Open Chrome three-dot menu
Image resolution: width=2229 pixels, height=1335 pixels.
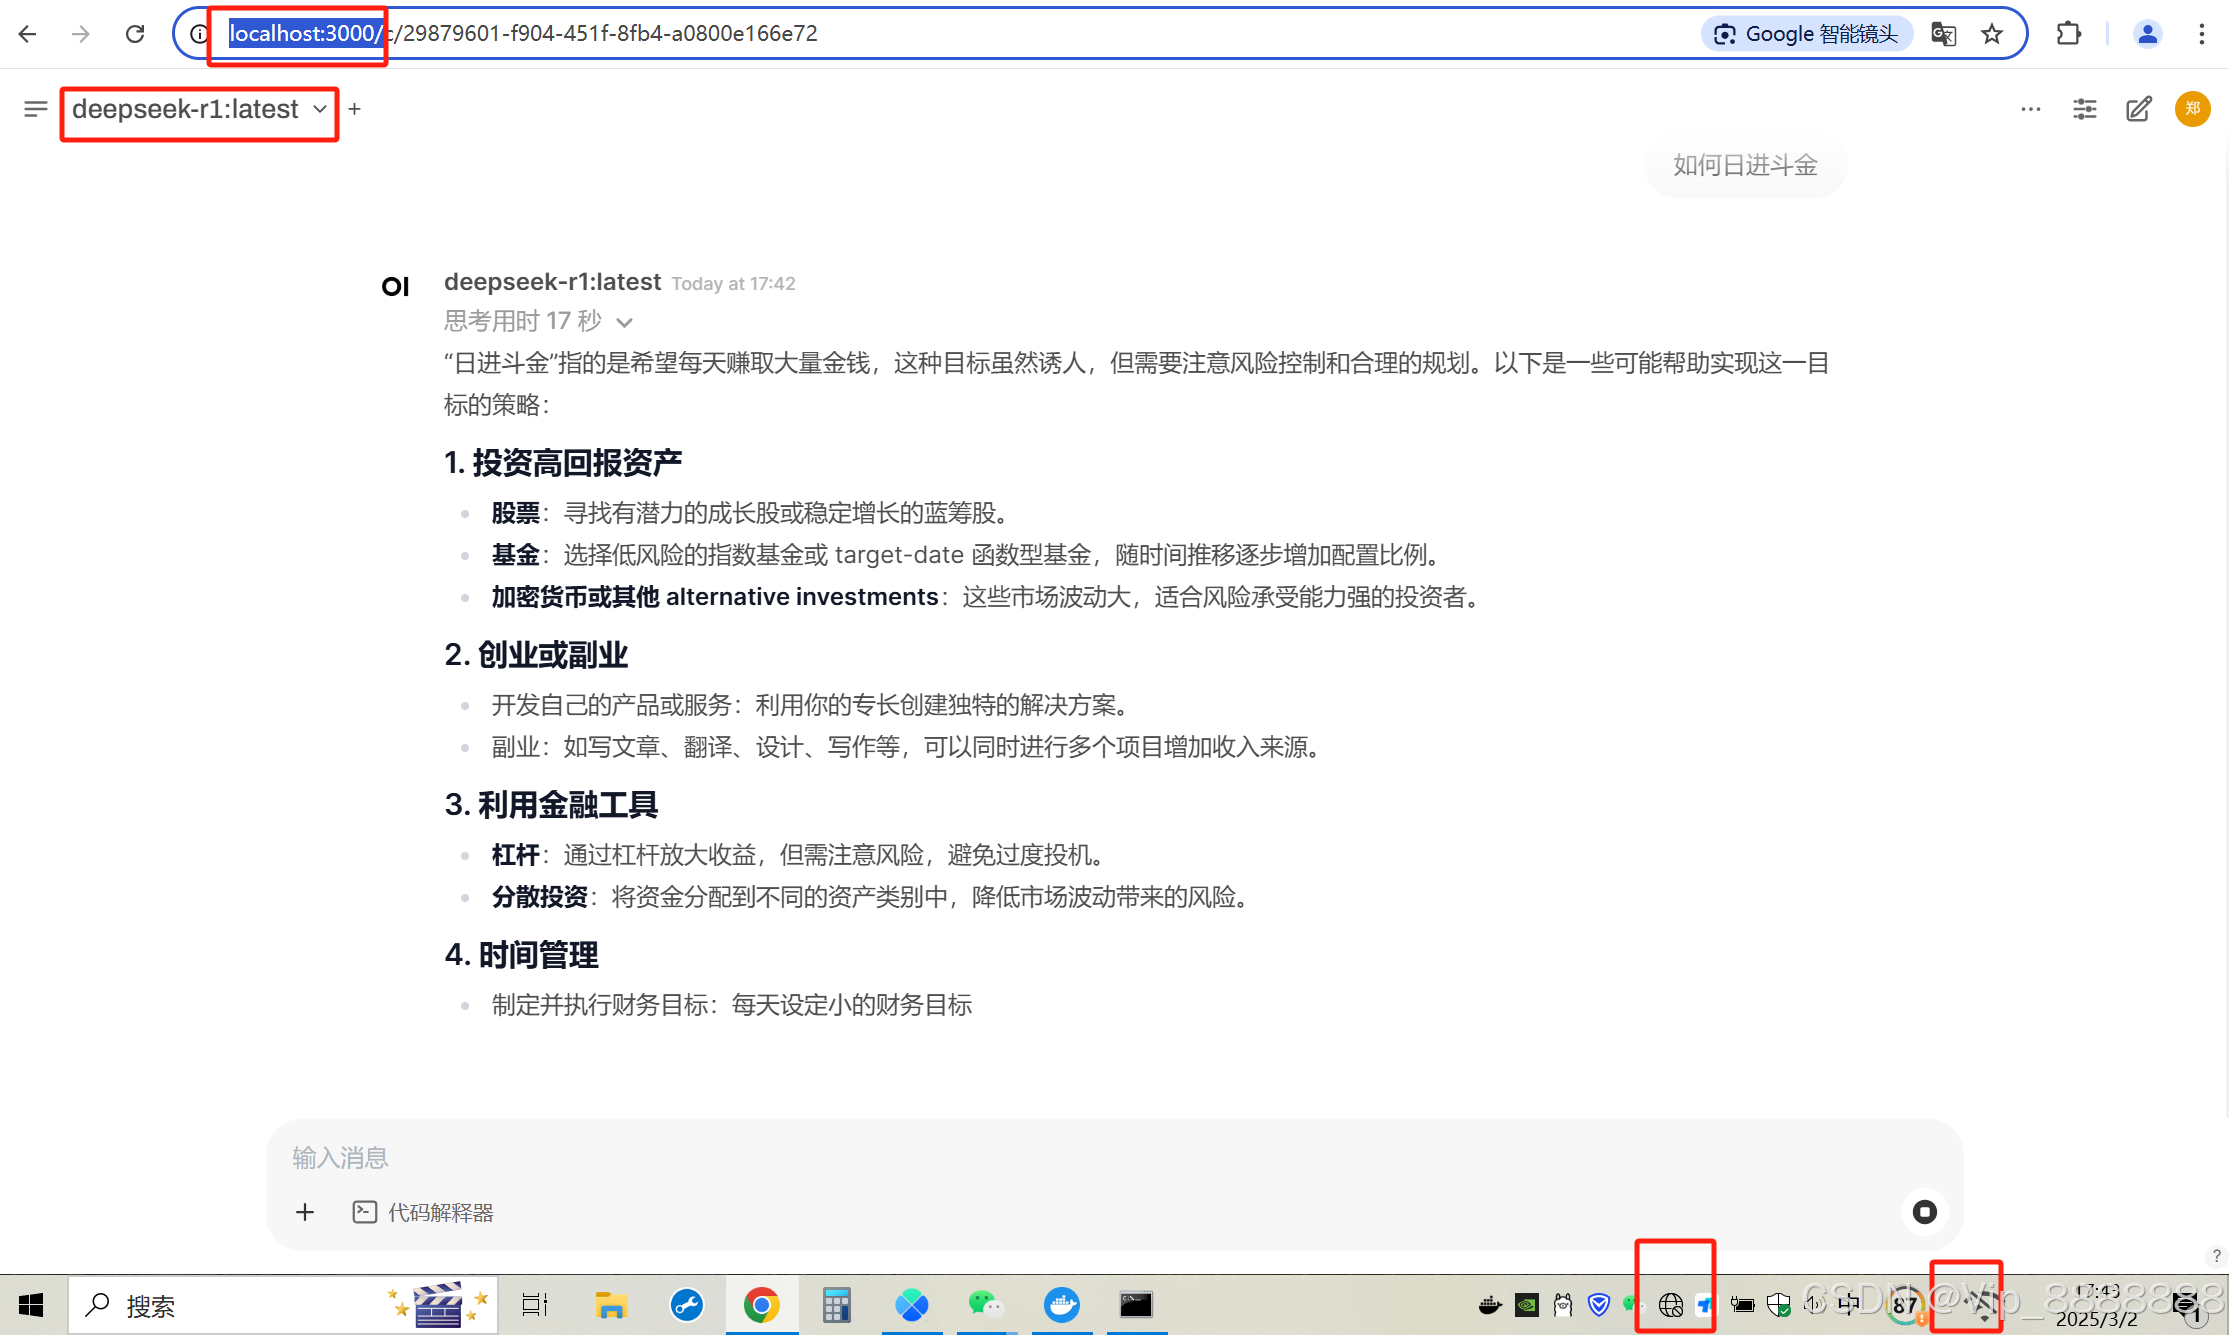tap(2201, 34)
